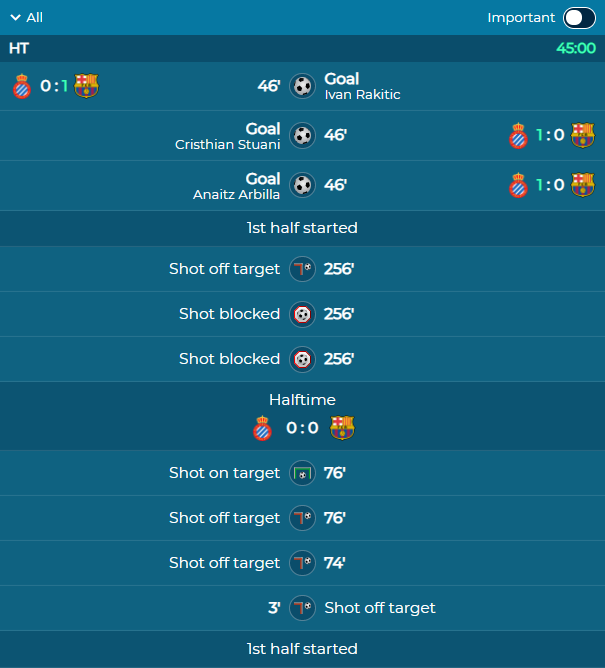Image resolution: width=605 pixels, height=668 pixels.
Task: Open player Cristhian Stuani
Action: [228, 144]
